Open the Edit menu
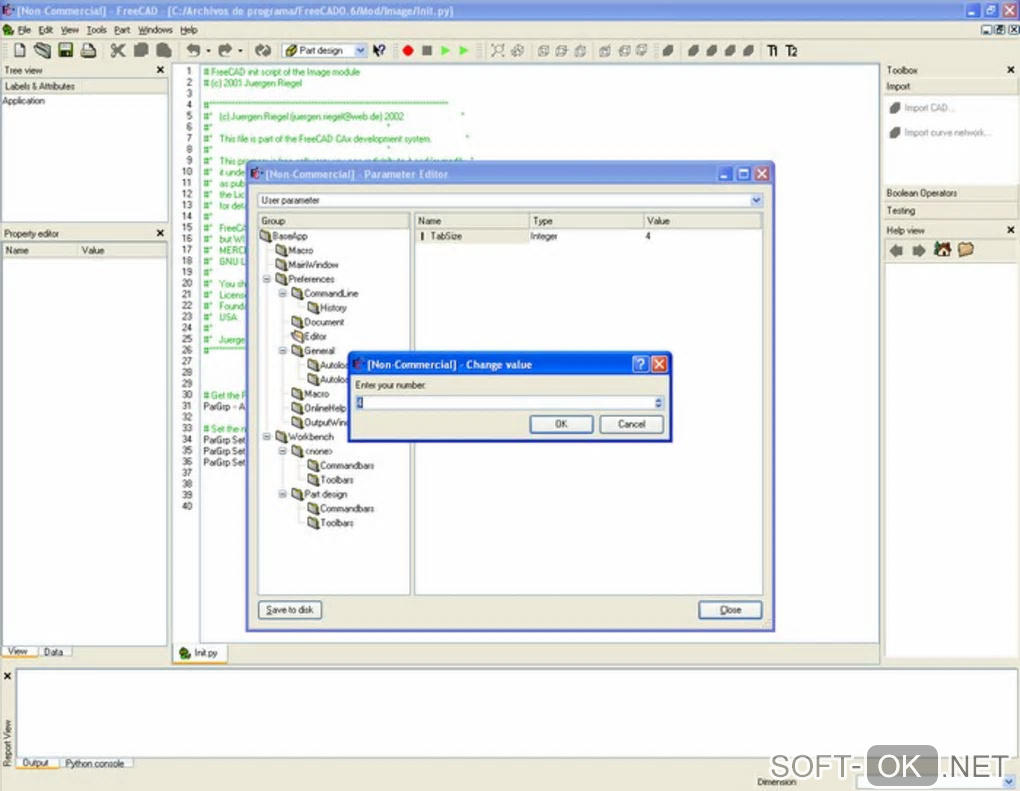 pyautogui.click(x=46, y=30)
